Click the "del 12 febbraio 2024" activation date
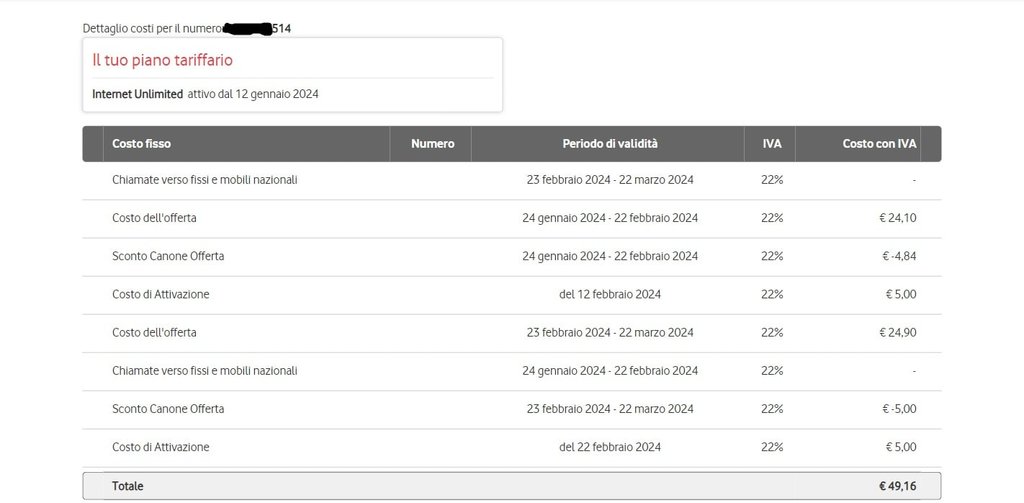 pos(609,294)
